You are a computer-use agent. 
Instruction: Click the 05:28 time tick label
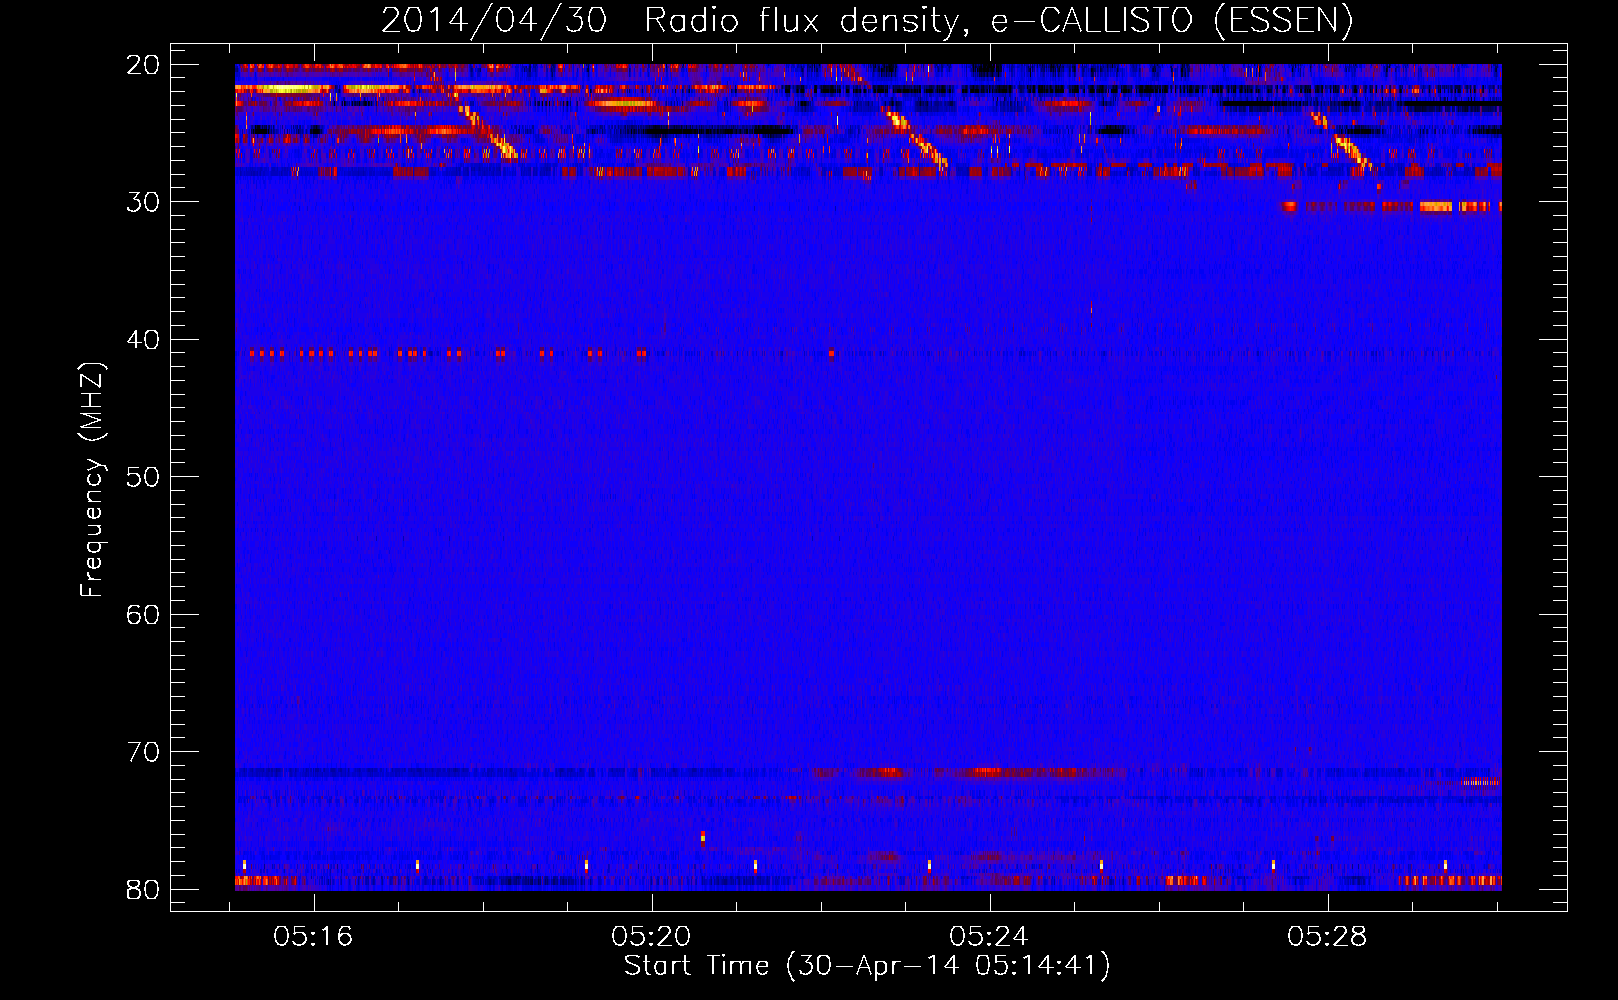tap(1328, 937)
